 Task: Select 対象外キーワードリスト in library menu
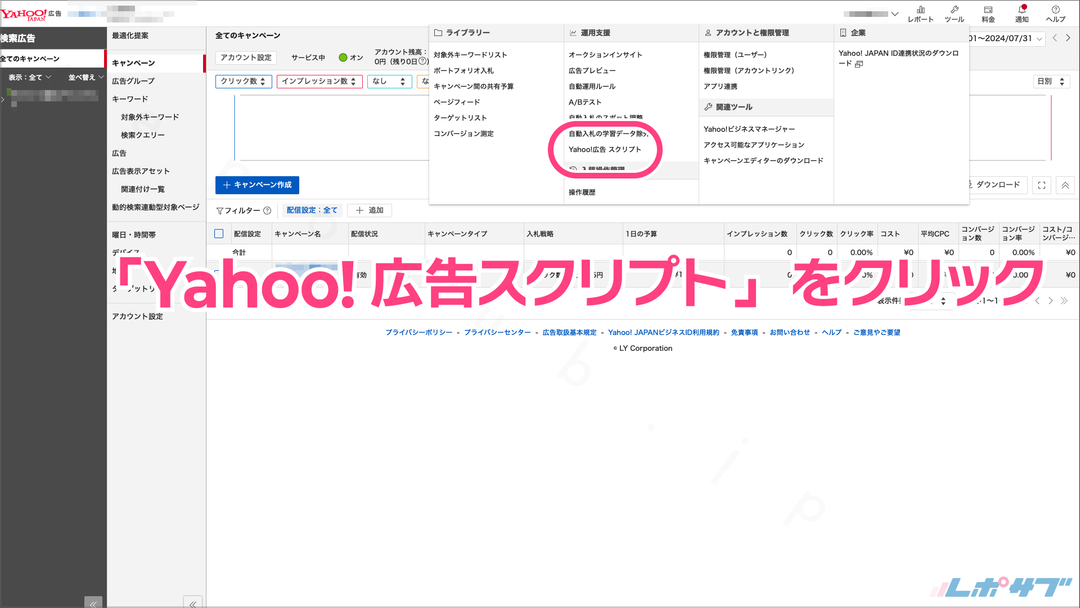pos(470,55)
